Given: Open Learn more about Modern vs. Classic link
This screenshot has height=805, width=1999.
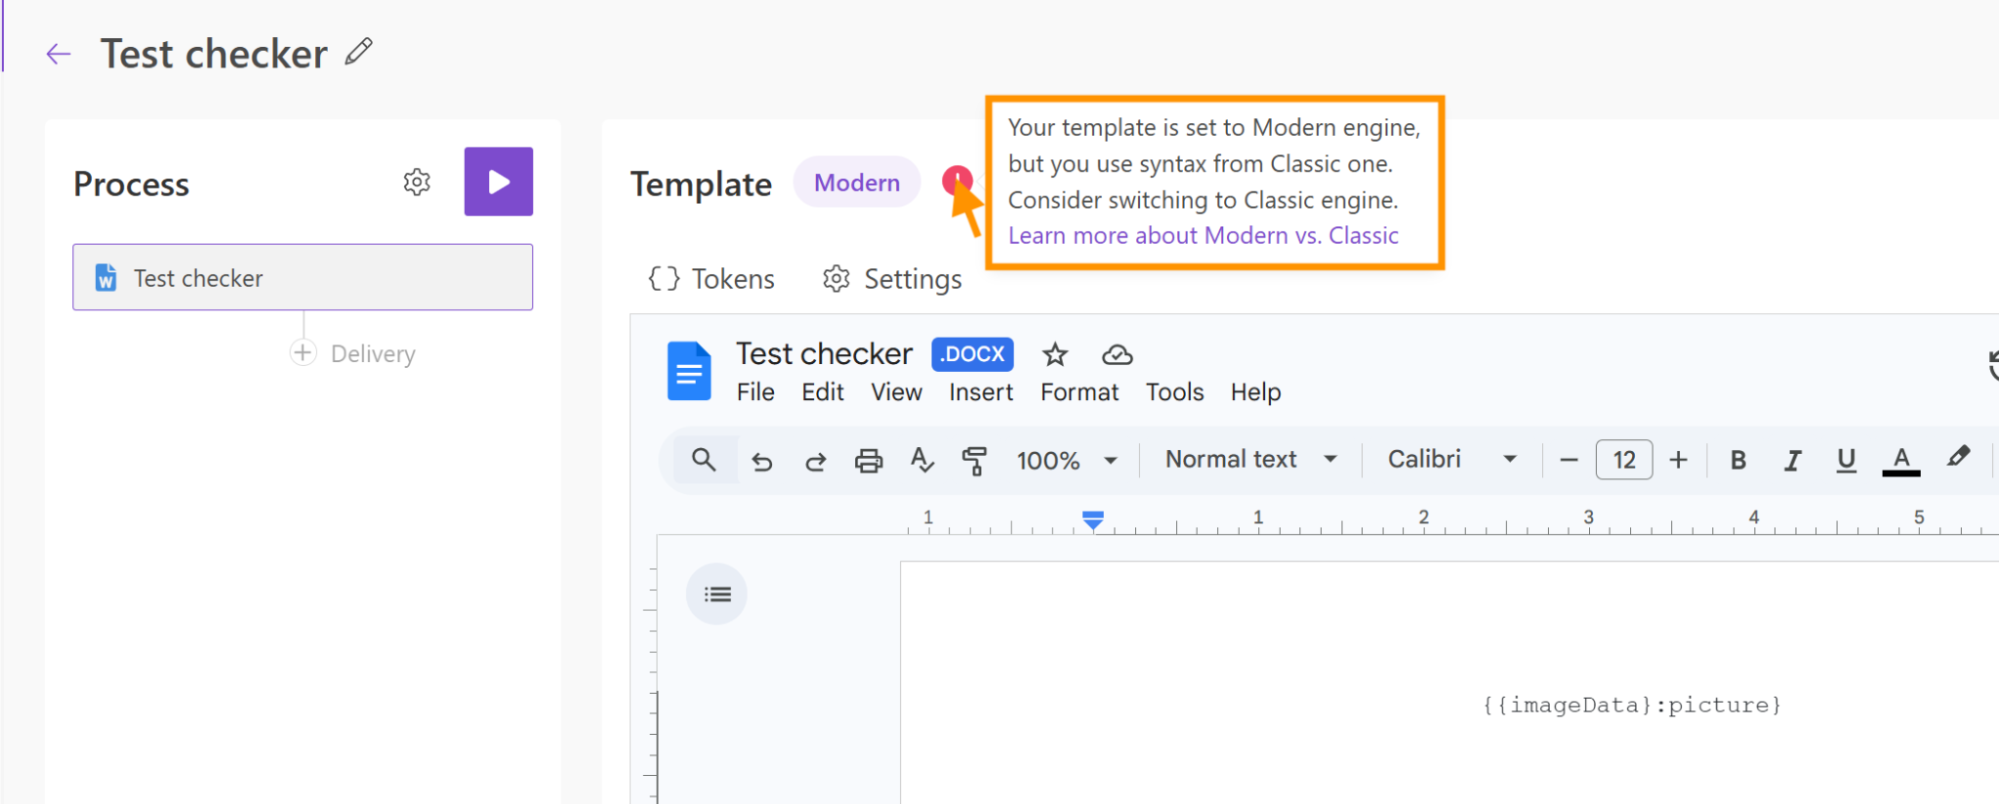Looking at the screenshot, I should click(1203, 236).
